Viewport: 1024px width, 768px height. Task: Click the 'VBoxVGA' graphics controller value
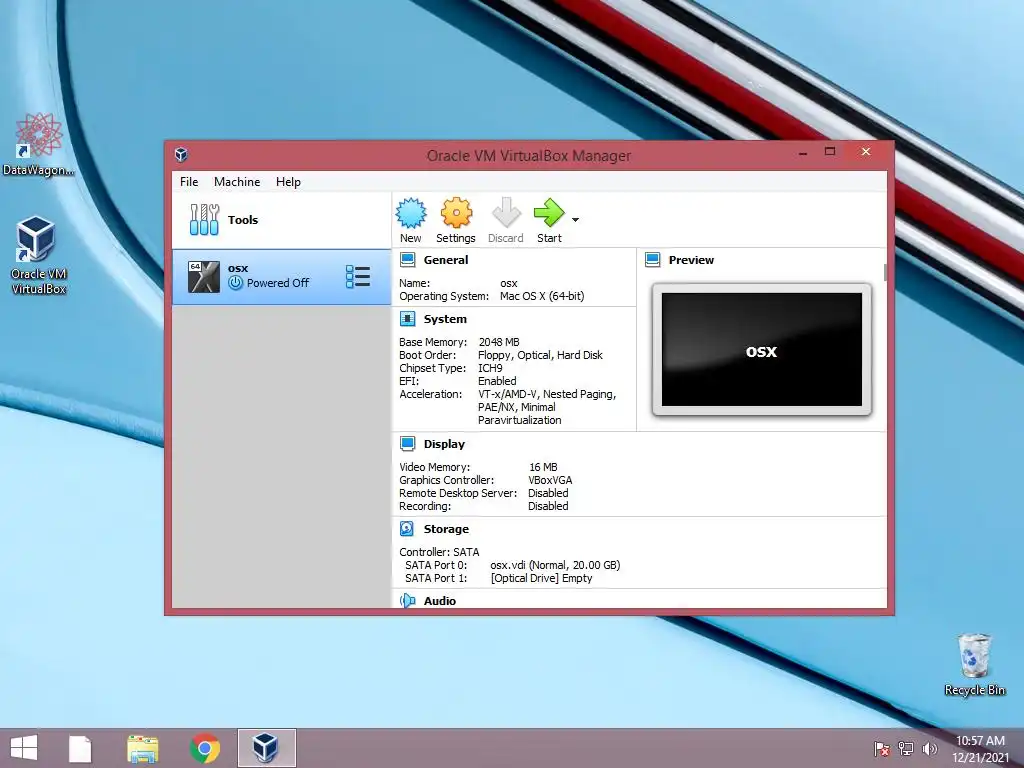coord(550,480)
